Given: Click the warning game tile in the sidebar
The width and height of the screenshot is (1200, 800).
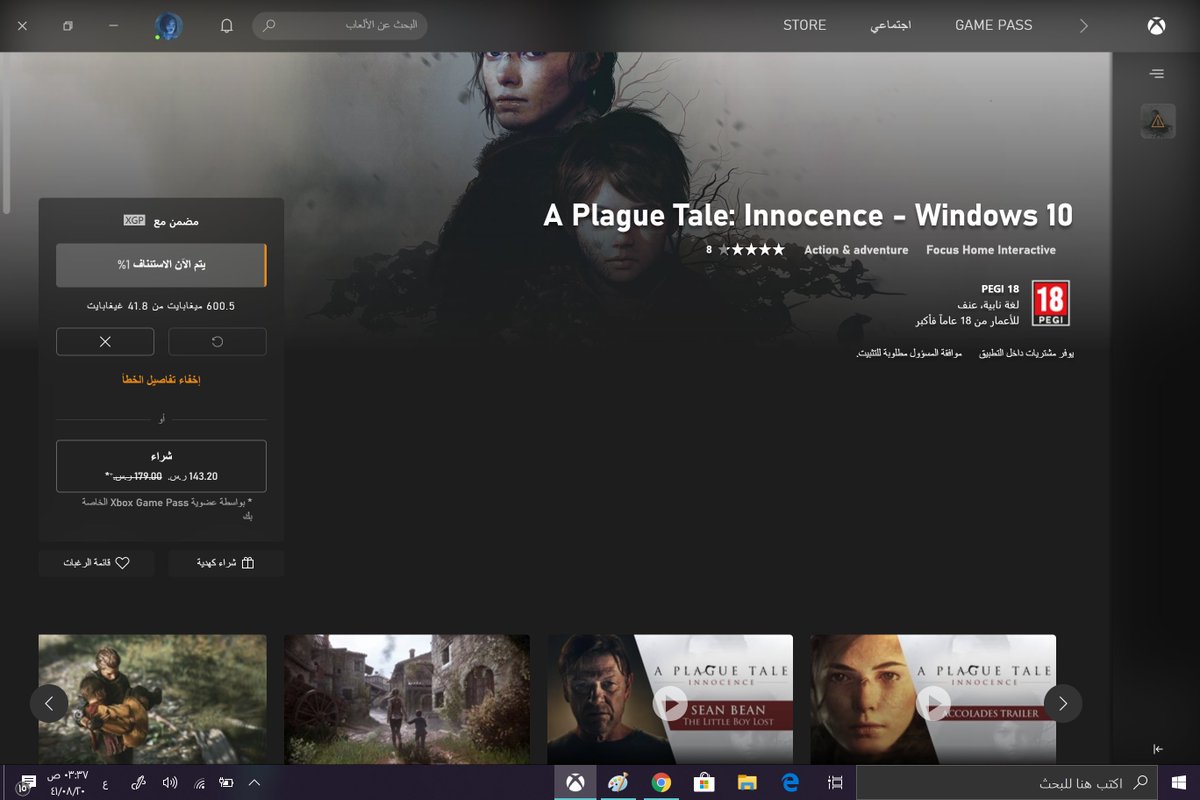Looking at the screenshot, I should tap(1157, 121).
